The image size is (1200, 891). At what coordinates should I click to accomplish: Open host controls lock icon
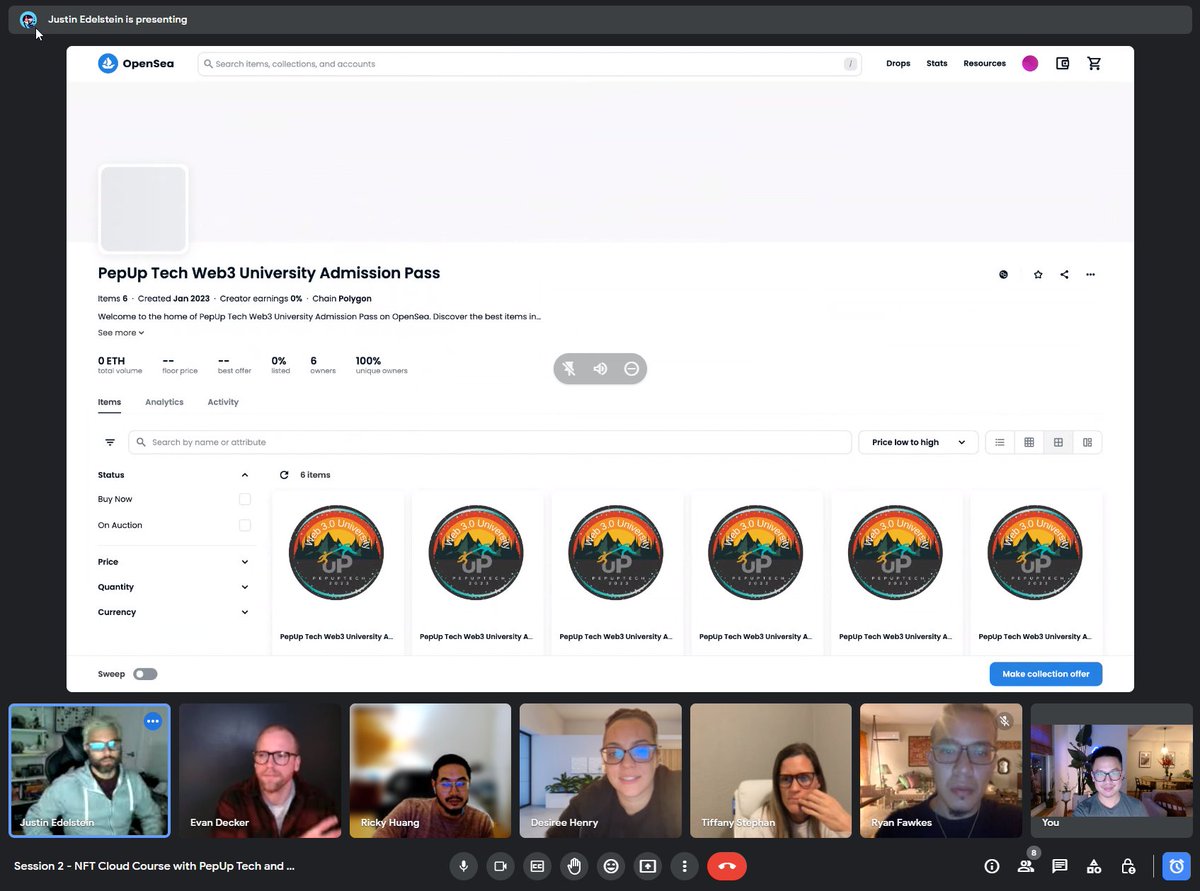(x=1128, y=866)
